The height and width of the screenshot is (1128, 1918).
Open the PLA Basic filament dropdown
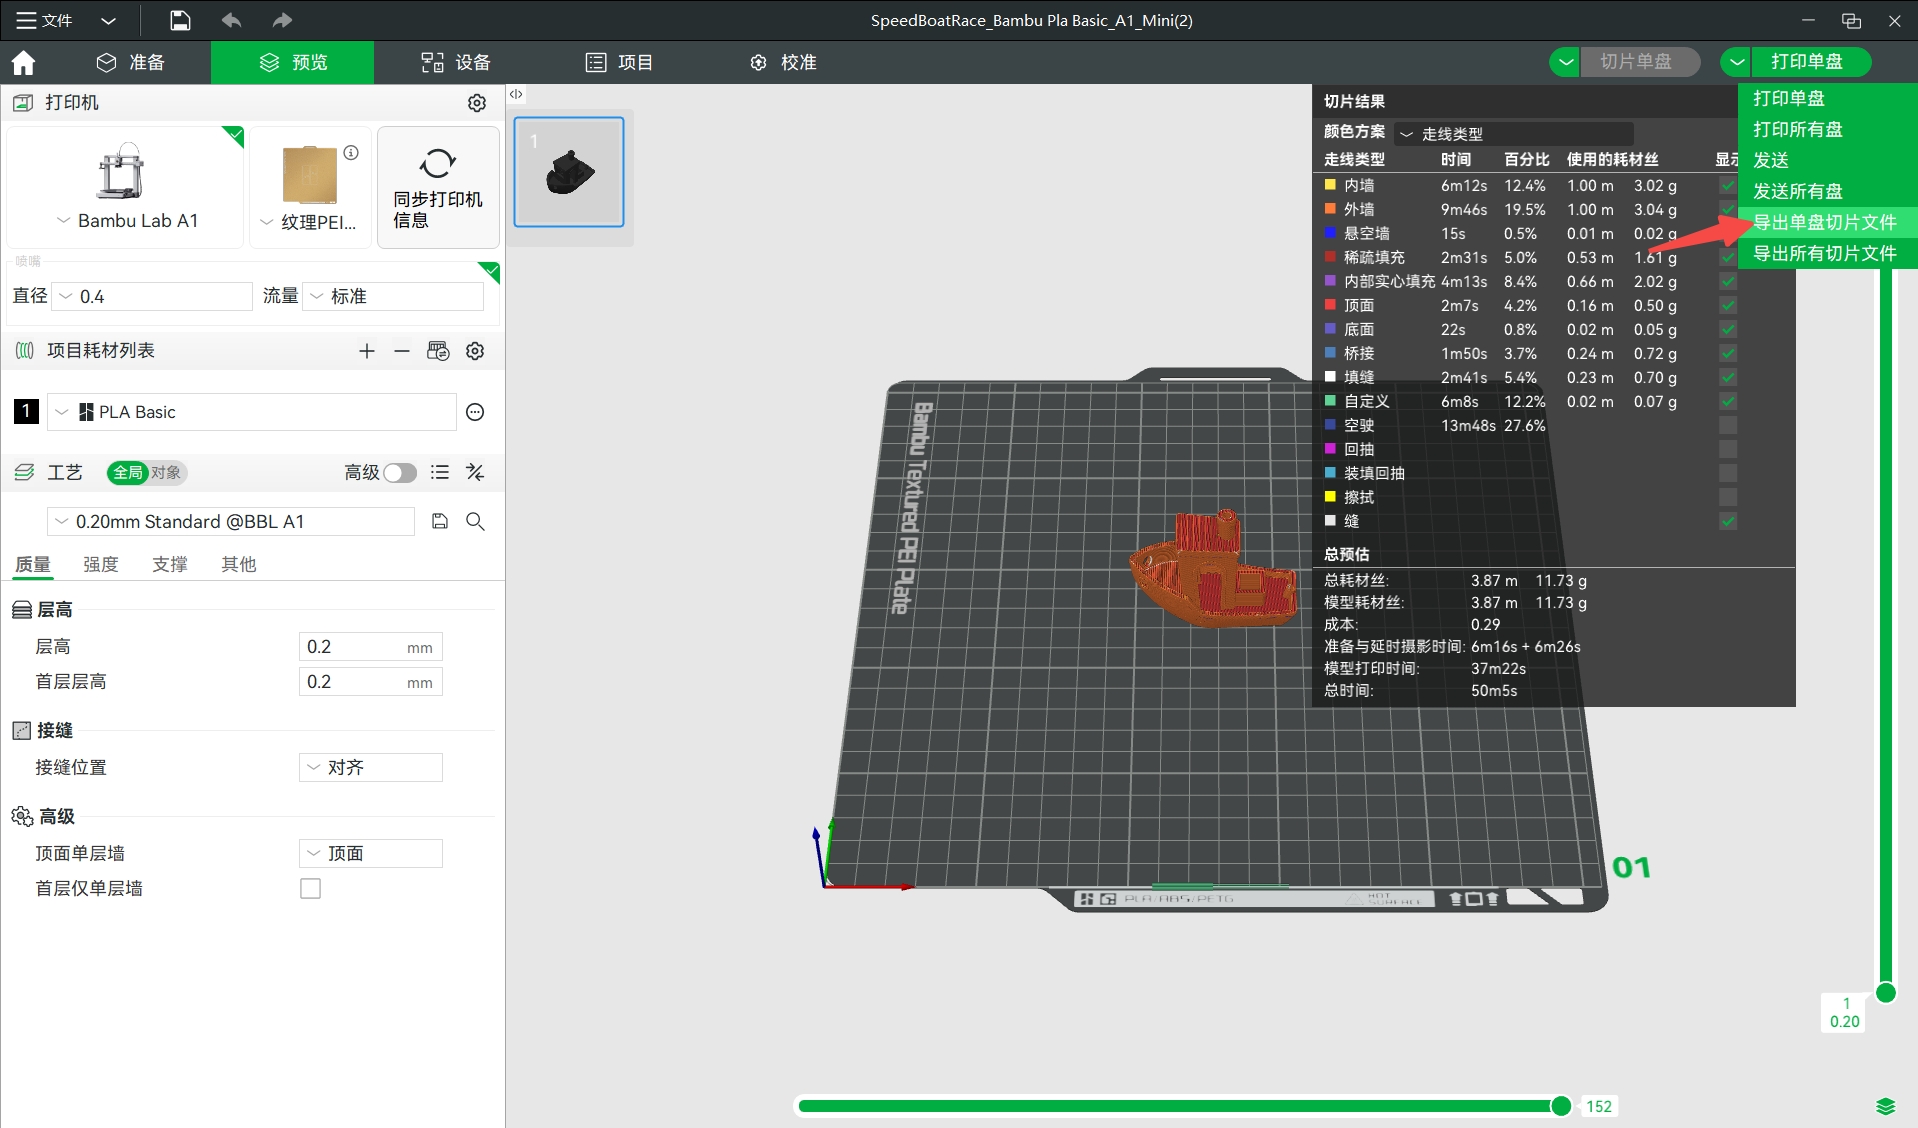coord(252,412)
